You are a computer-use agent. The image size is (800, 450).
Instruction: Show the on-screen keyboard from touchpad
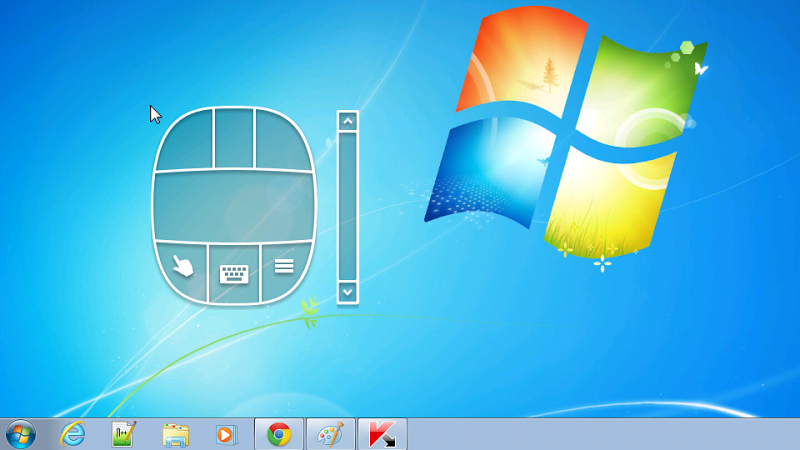[x=234, y=272]
